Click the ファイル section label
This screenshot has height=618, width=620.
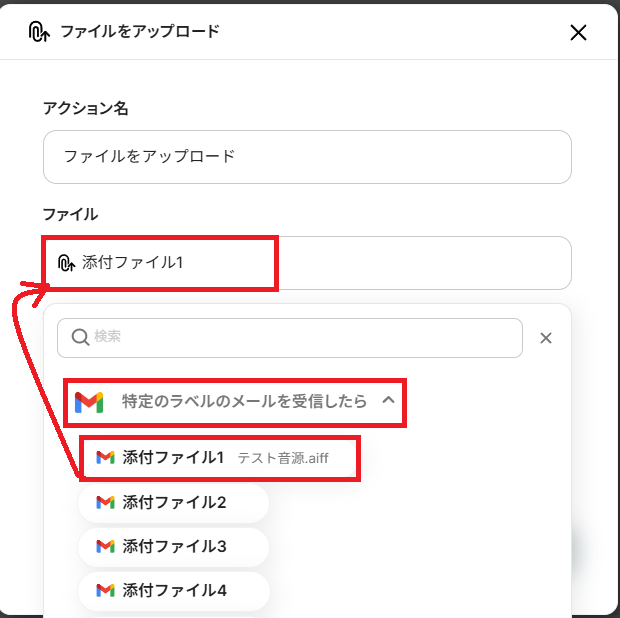(70, 214)
